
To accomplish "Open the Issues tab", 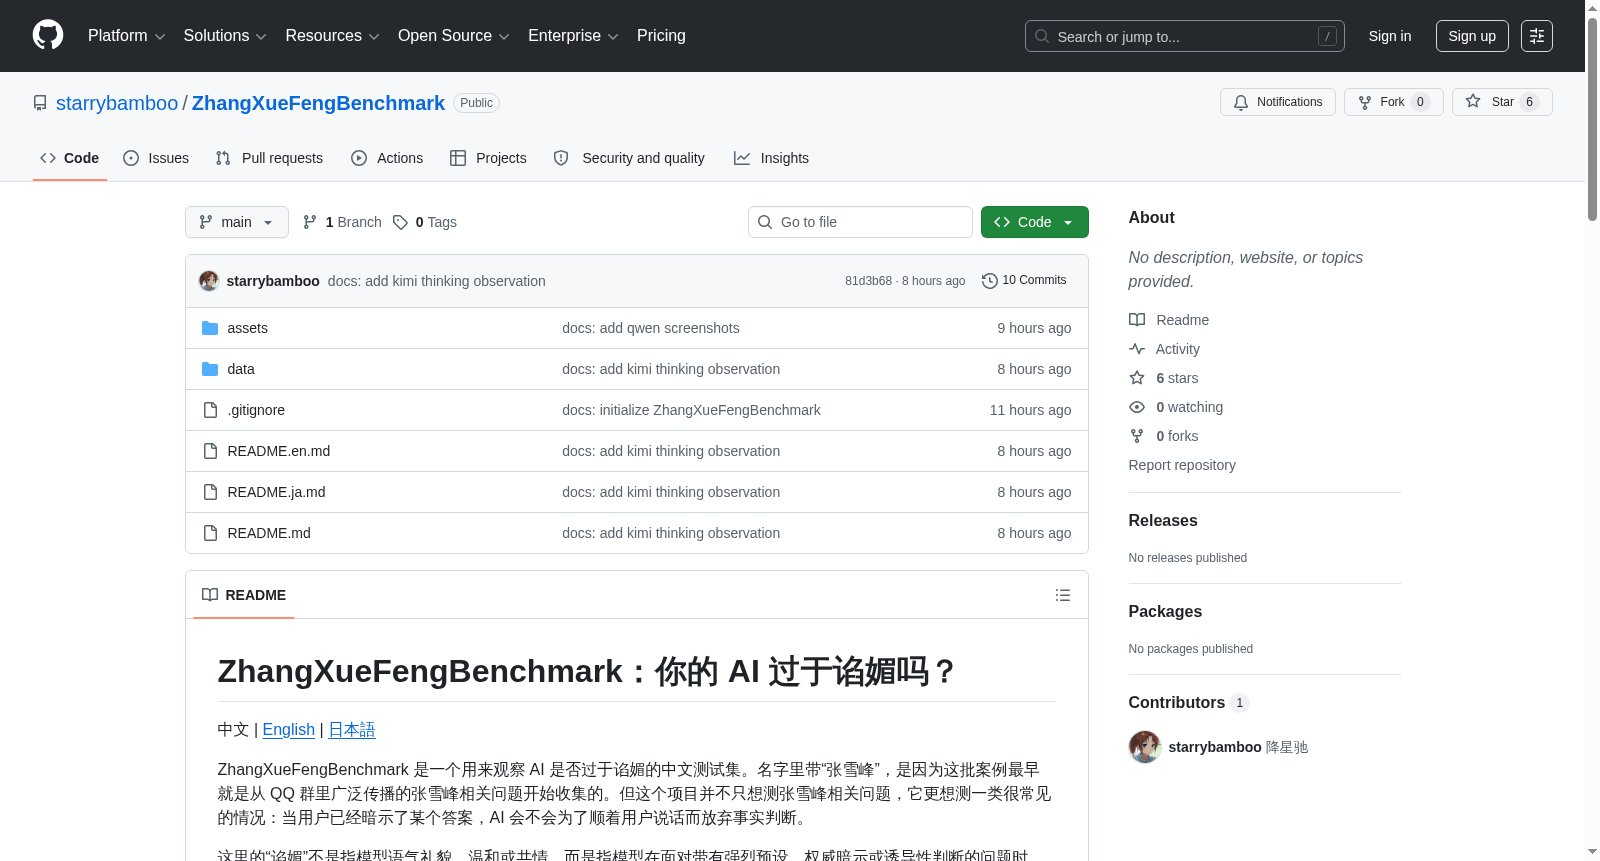I will pyautogui.click(x=156, y=158).
